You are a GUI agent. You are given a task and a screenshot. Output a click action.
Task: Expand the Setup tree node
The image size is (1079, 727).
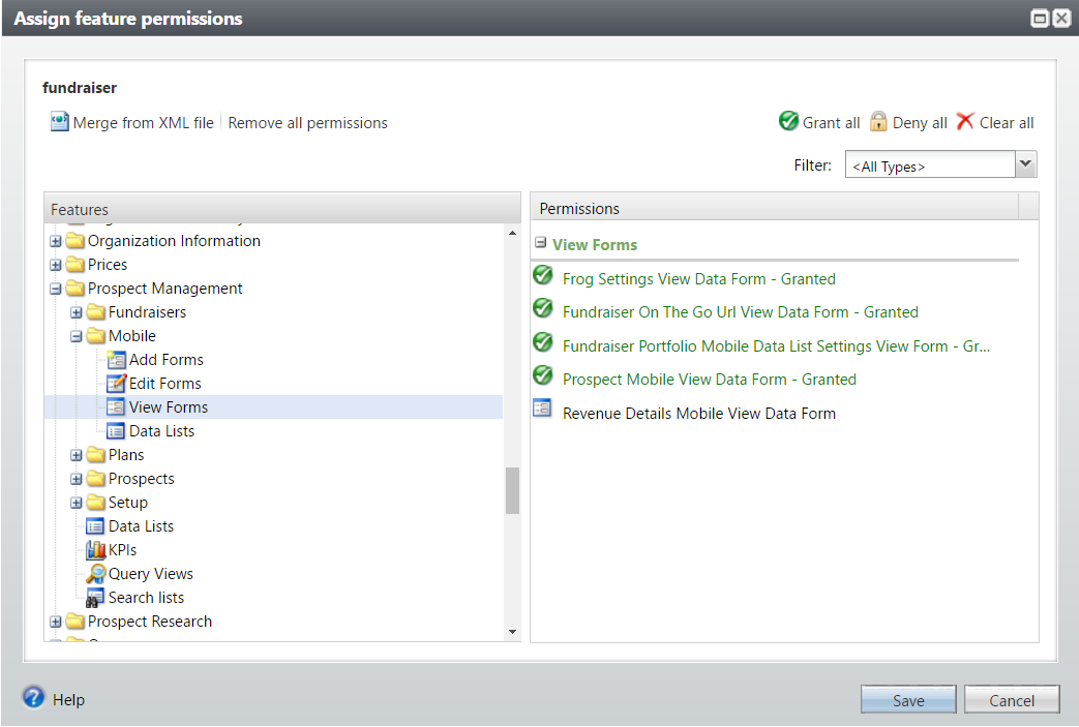pyautogui.click(x=76, y=503)
